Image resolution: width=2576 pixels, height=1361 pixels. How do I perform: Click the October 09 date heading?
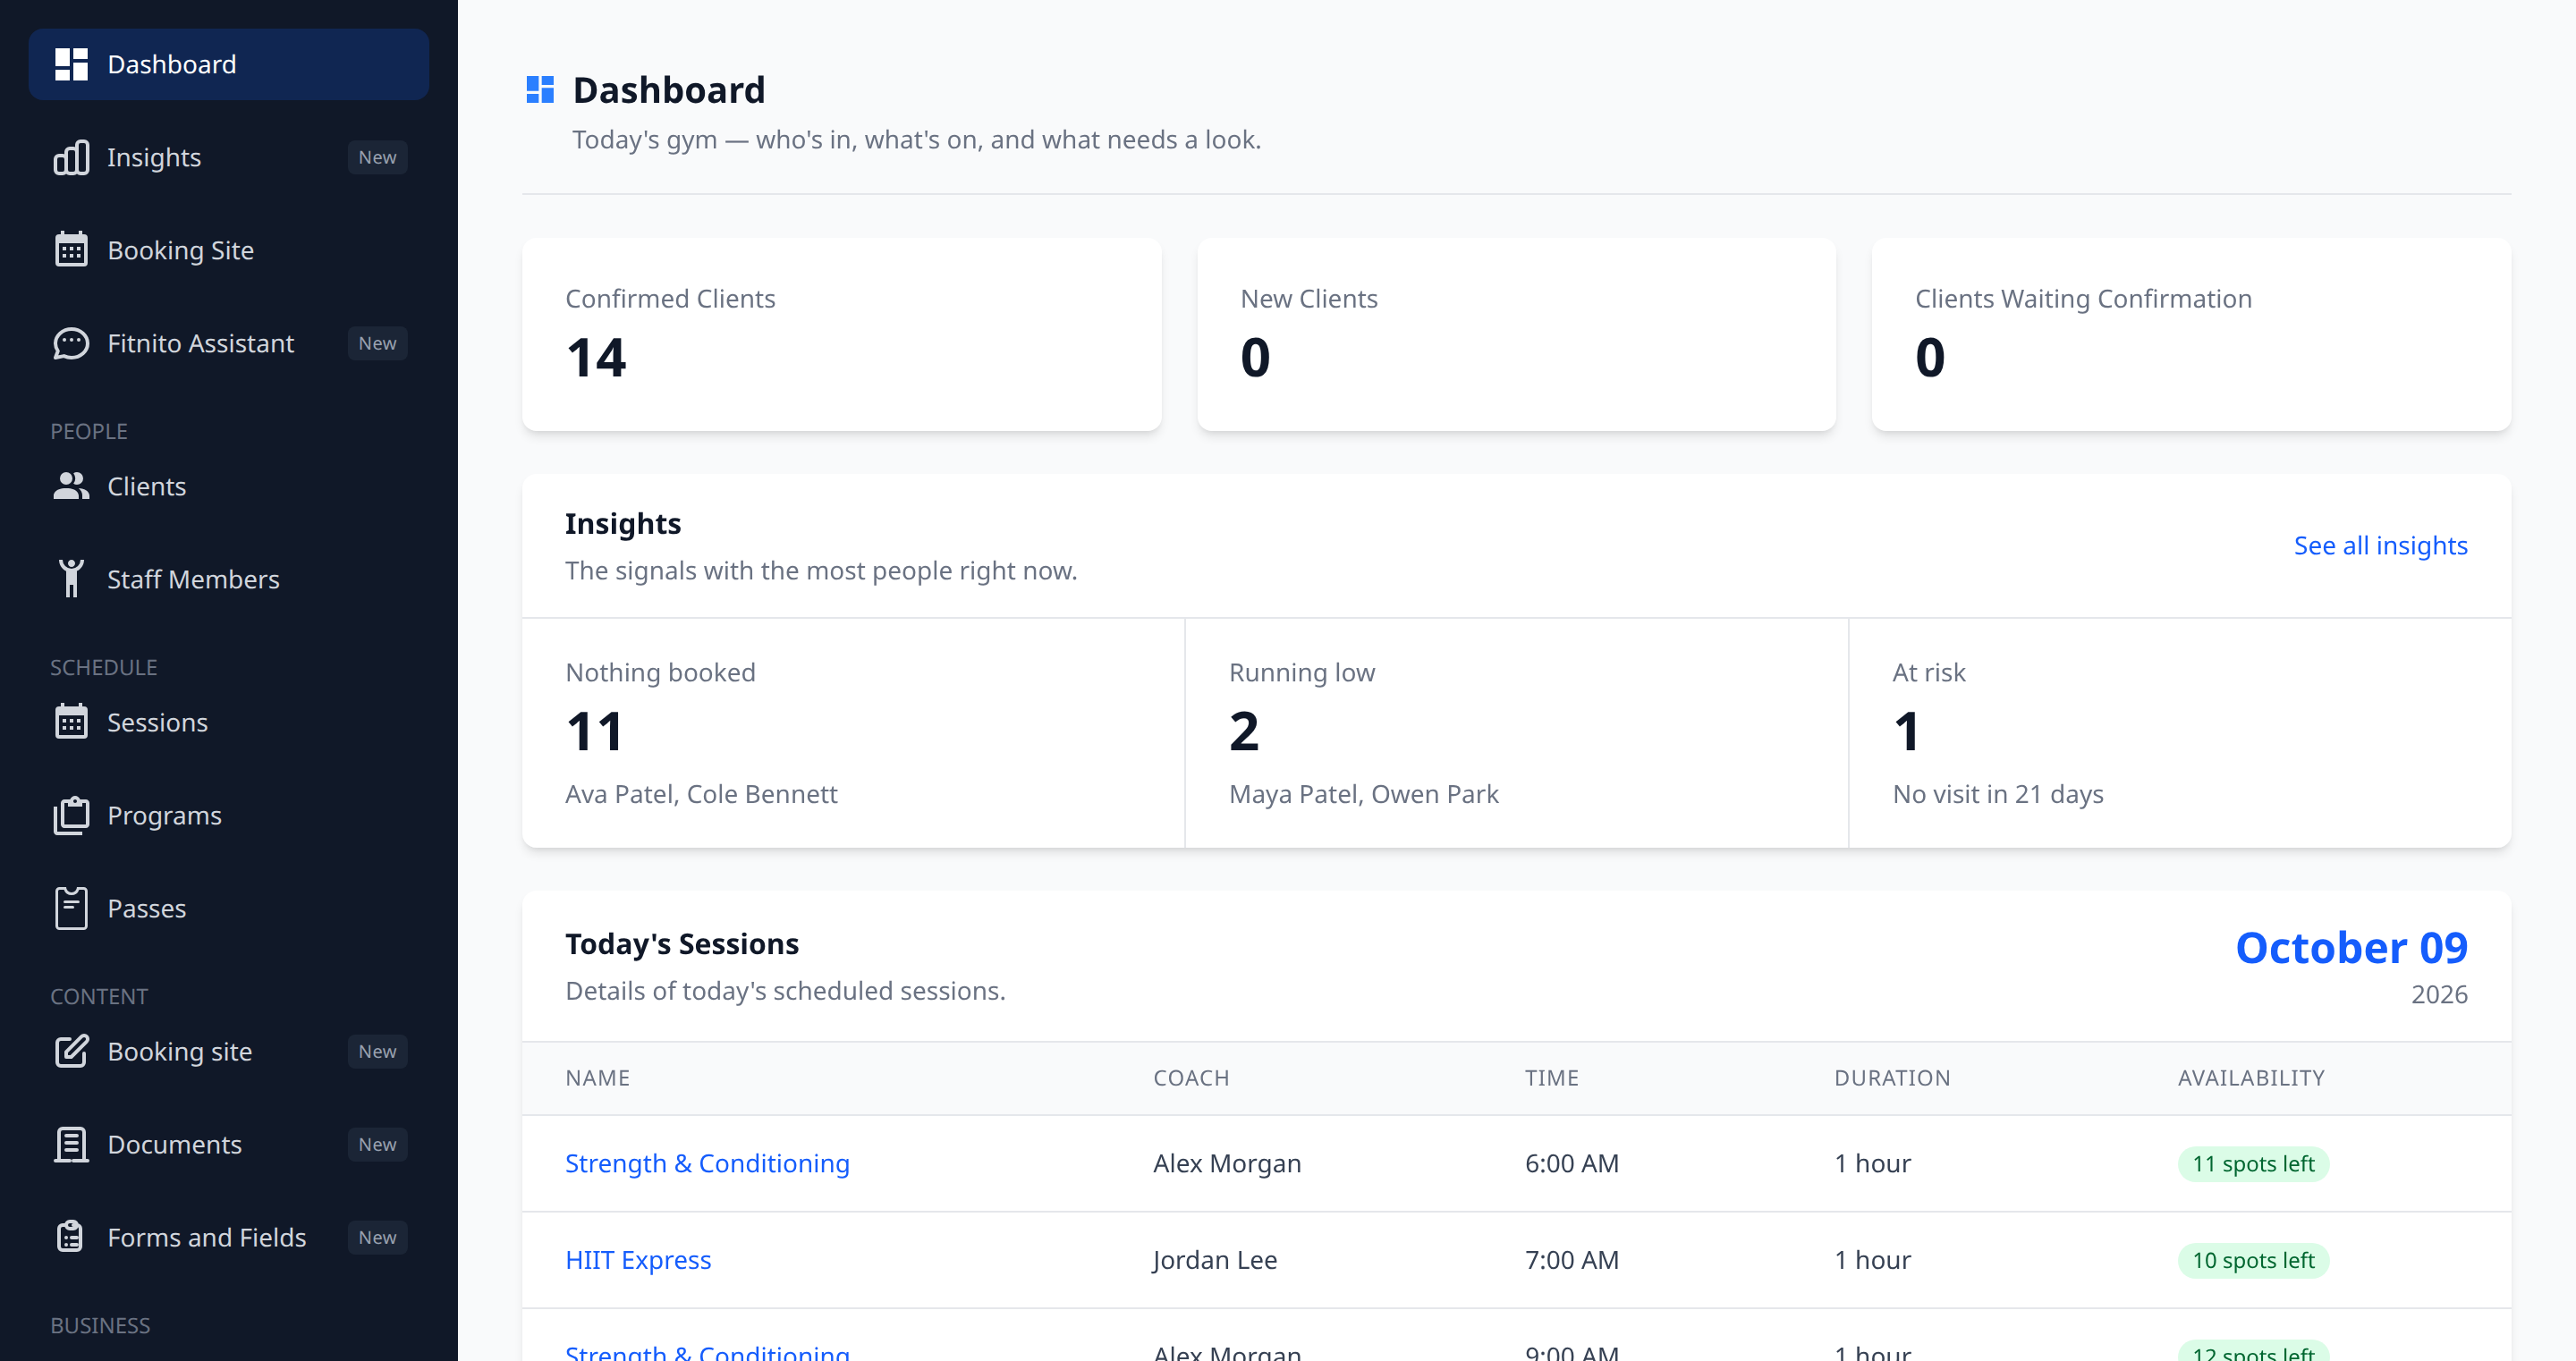pos(2351,947)
